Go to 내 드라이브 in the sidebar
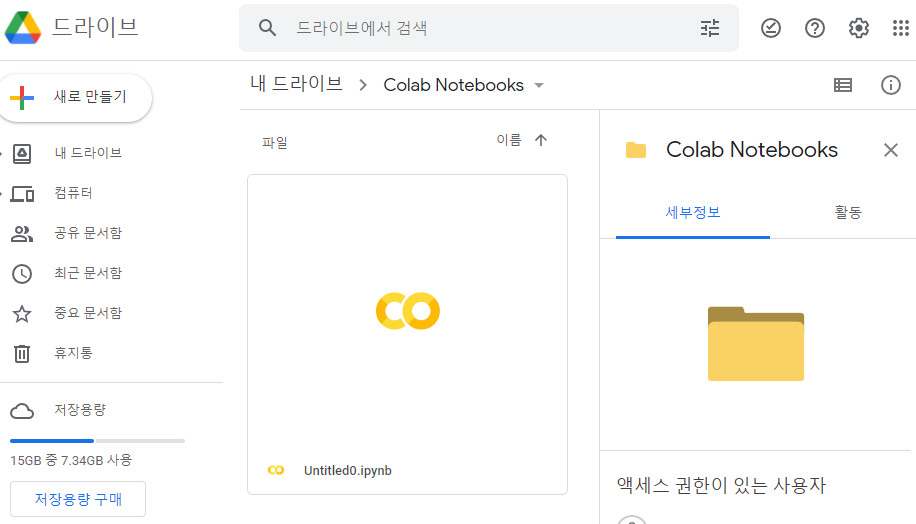 pos(88,153)
